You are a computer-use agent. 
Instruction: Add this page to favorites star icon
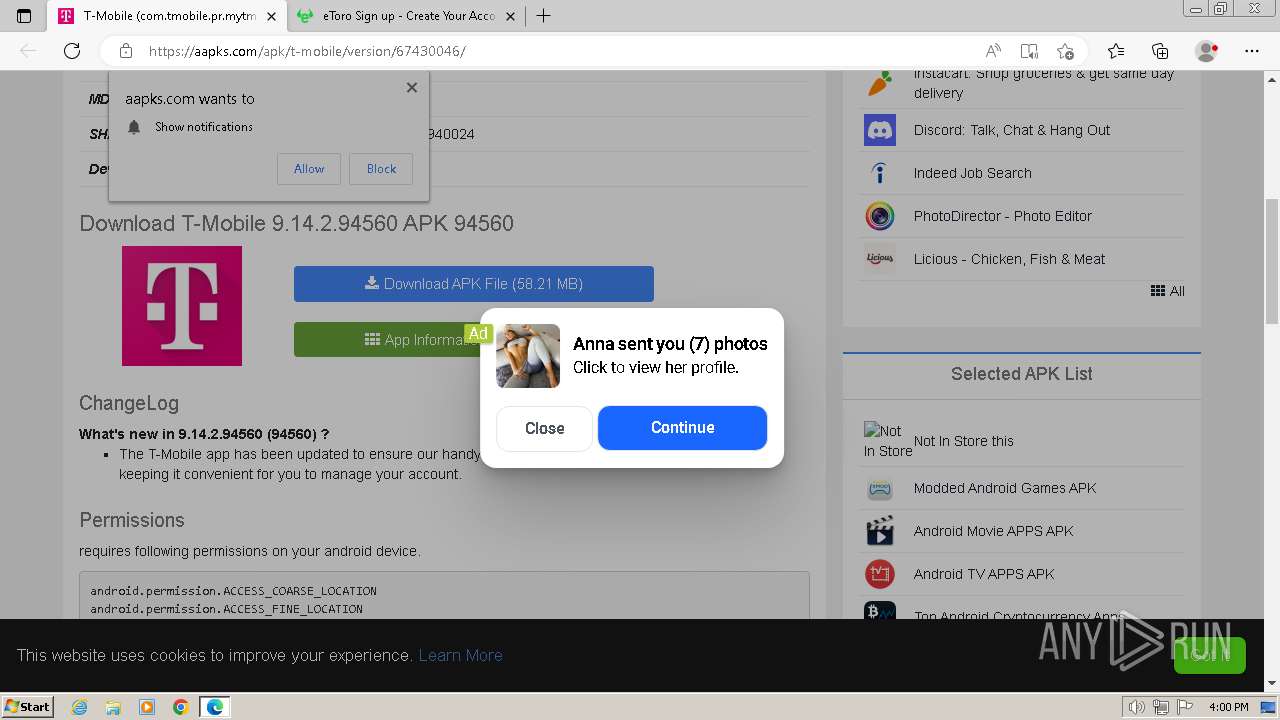point(1066,51)
